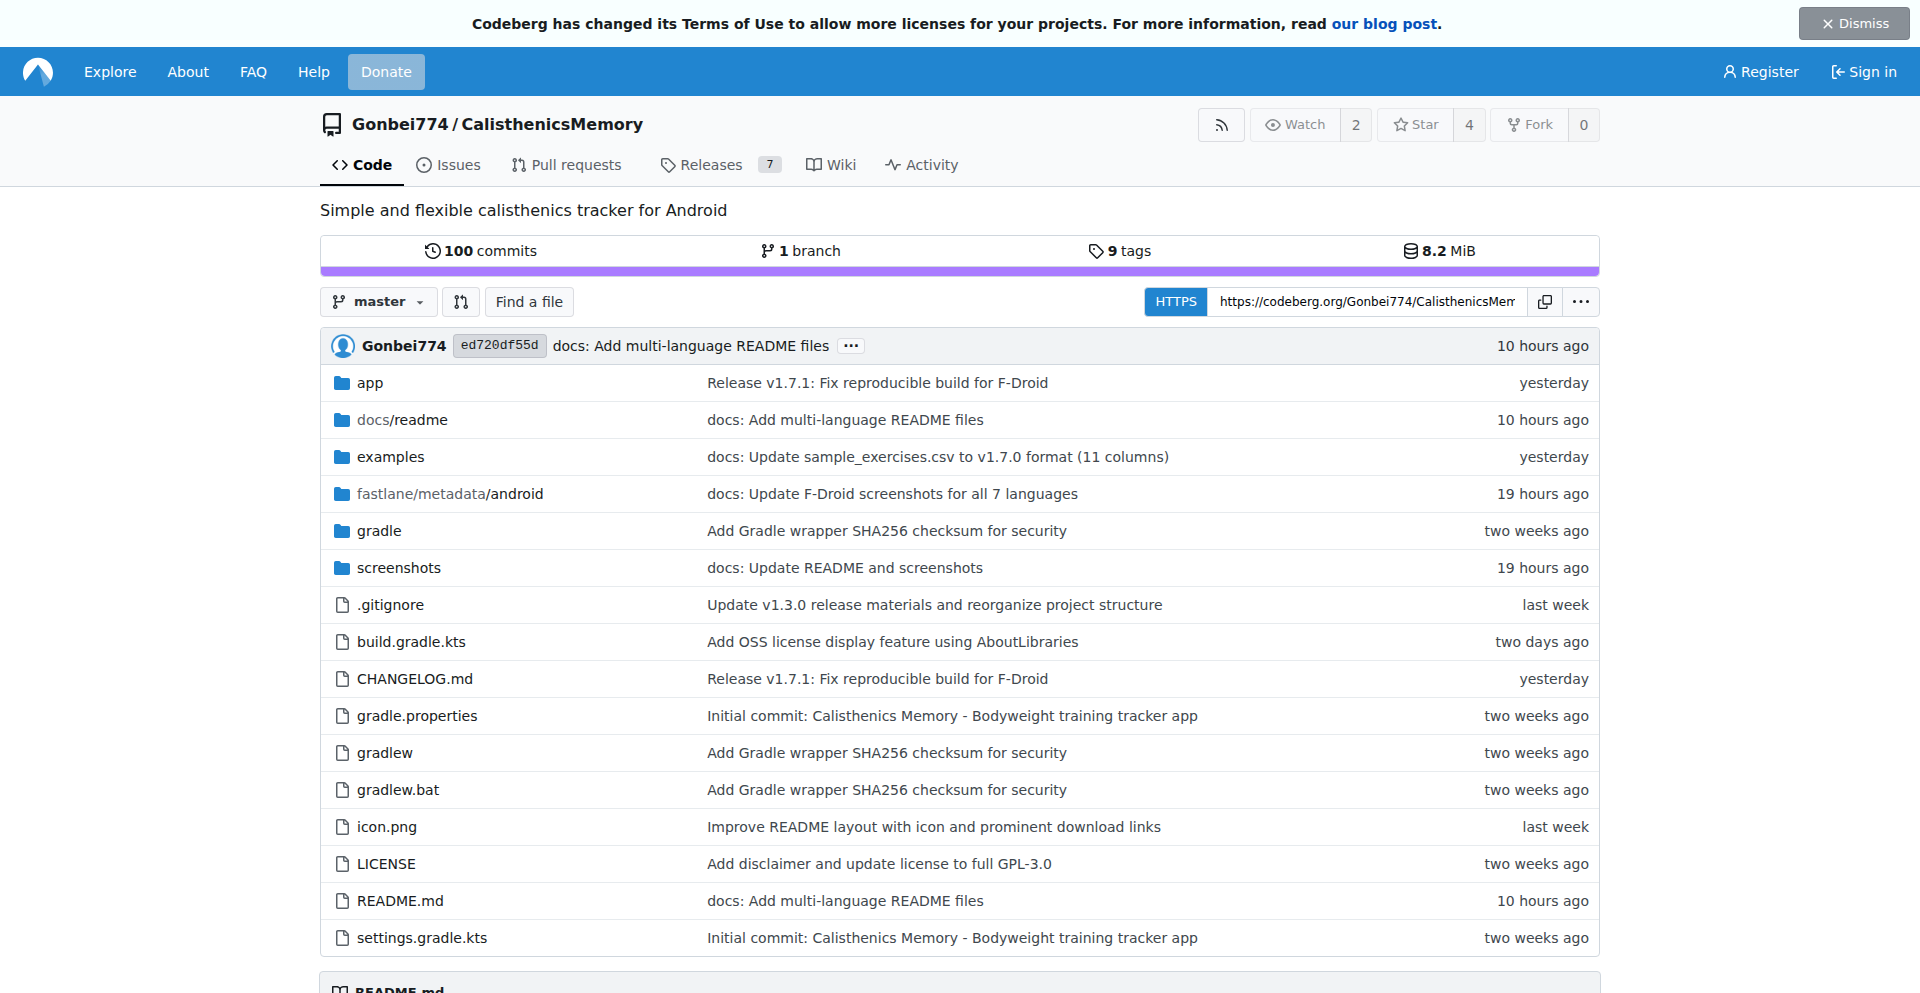Click Gonbei774's avatar in latest commit
Image resolution: width=1920 pixels, height=993 pixels.
tap(343, 346)
